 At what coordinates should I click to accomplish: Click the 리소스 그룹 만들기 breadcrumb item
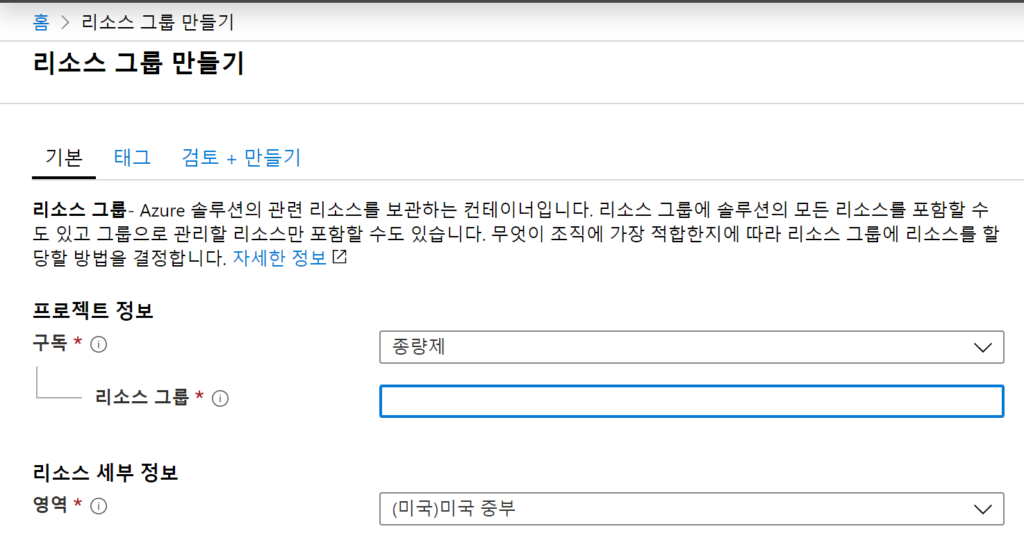point(158,21)
